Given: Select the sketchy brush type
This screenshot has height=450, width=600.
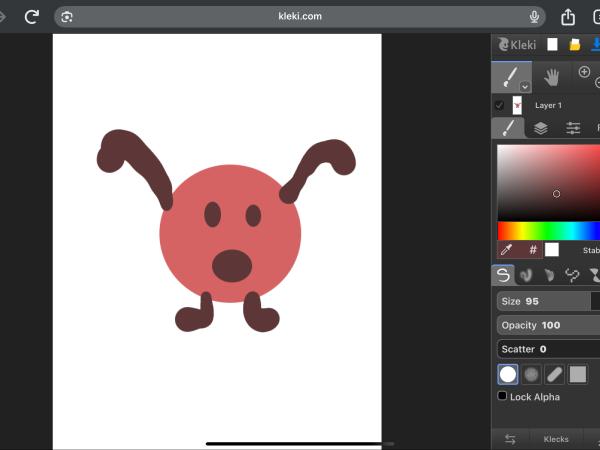Looking at the screenshot, I should click(549, 275).
